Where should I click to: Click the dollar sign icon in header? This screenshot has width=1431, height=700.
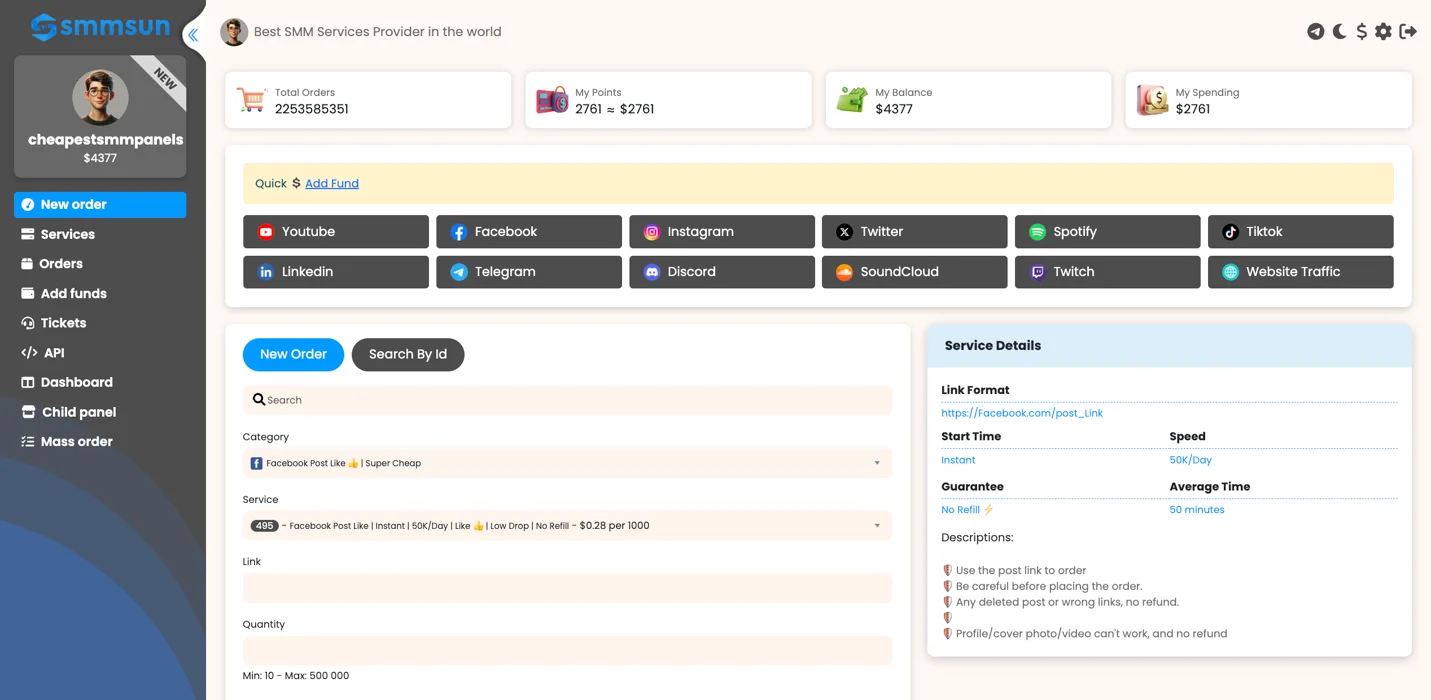click(1361, 32)
